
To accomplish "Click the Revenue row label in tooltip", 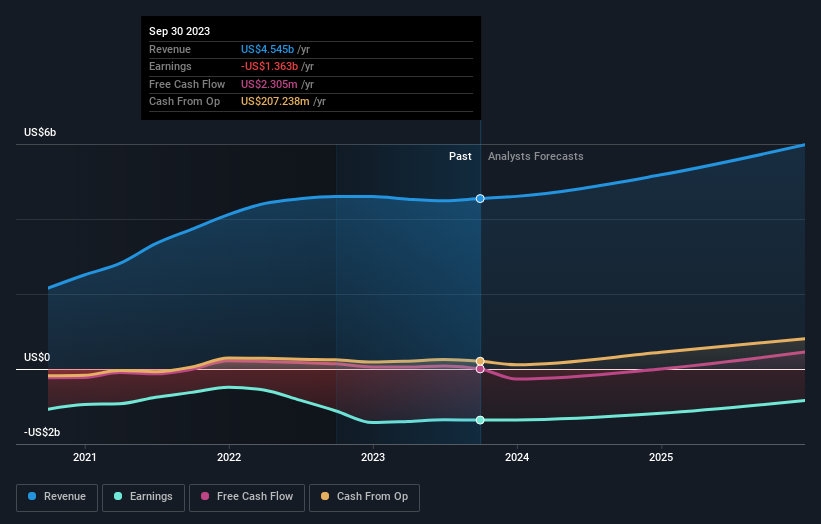I will coord(170,49).
